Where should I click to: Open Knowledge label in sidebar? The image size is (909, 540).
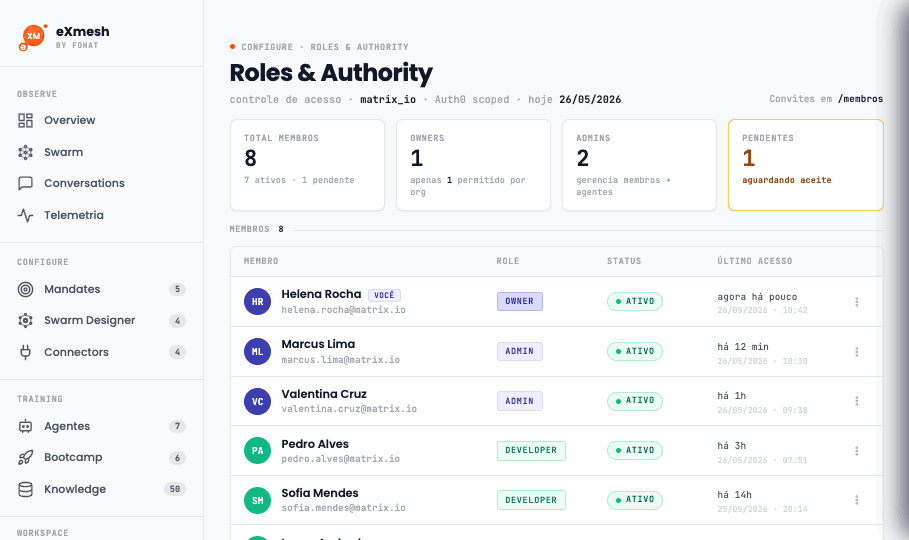75,489
